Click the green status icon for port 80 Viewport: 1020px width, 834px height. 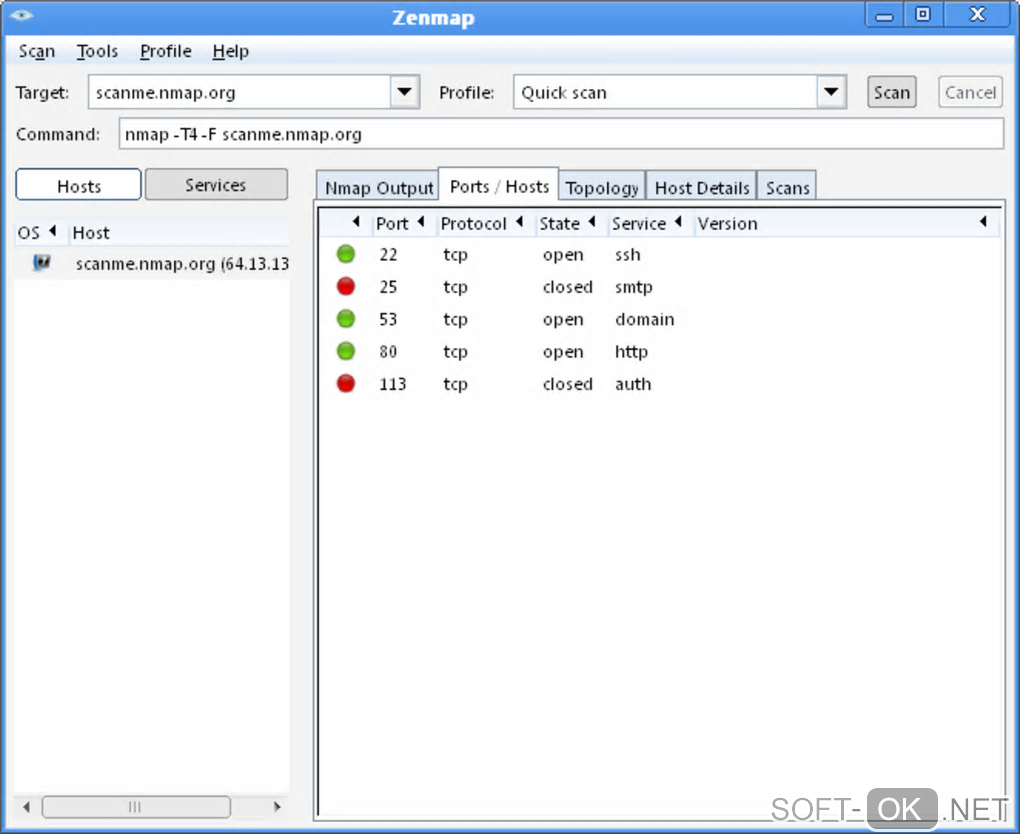(x=346, y=351)
